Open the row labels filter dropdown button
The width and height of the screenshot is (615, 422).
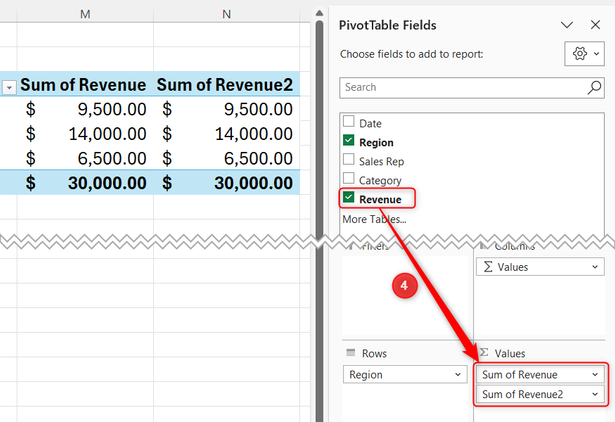tap(9, 87)
